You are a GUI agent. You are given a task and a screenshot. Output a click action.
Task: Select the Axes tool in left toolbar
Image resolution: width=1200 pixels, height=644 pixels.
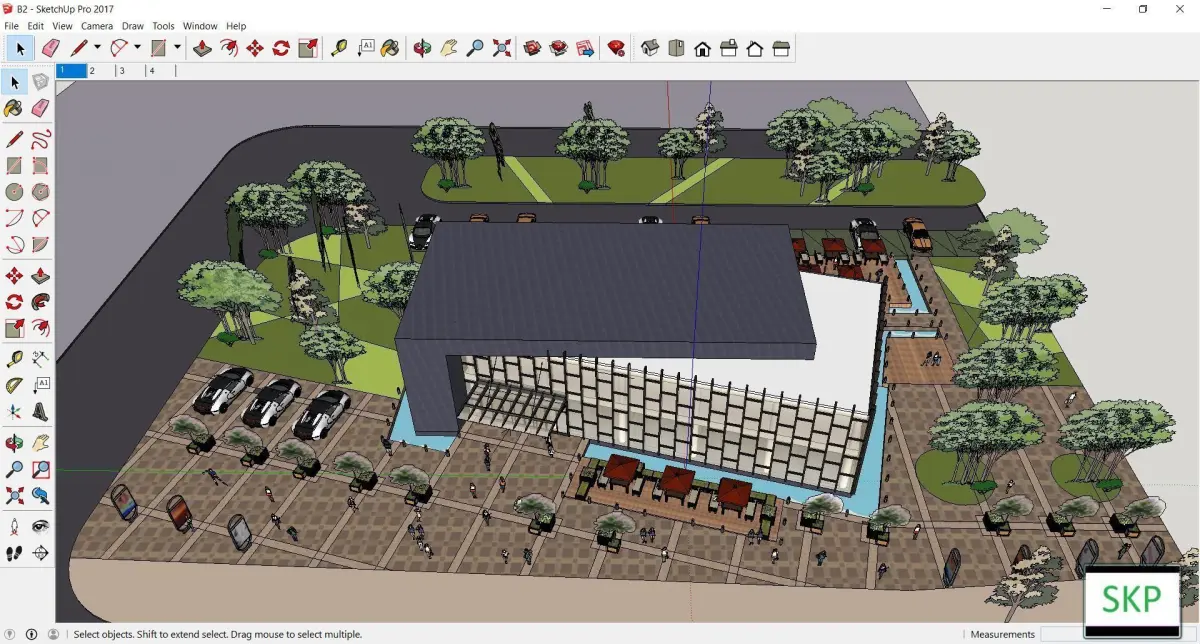(x=14, y=410)
